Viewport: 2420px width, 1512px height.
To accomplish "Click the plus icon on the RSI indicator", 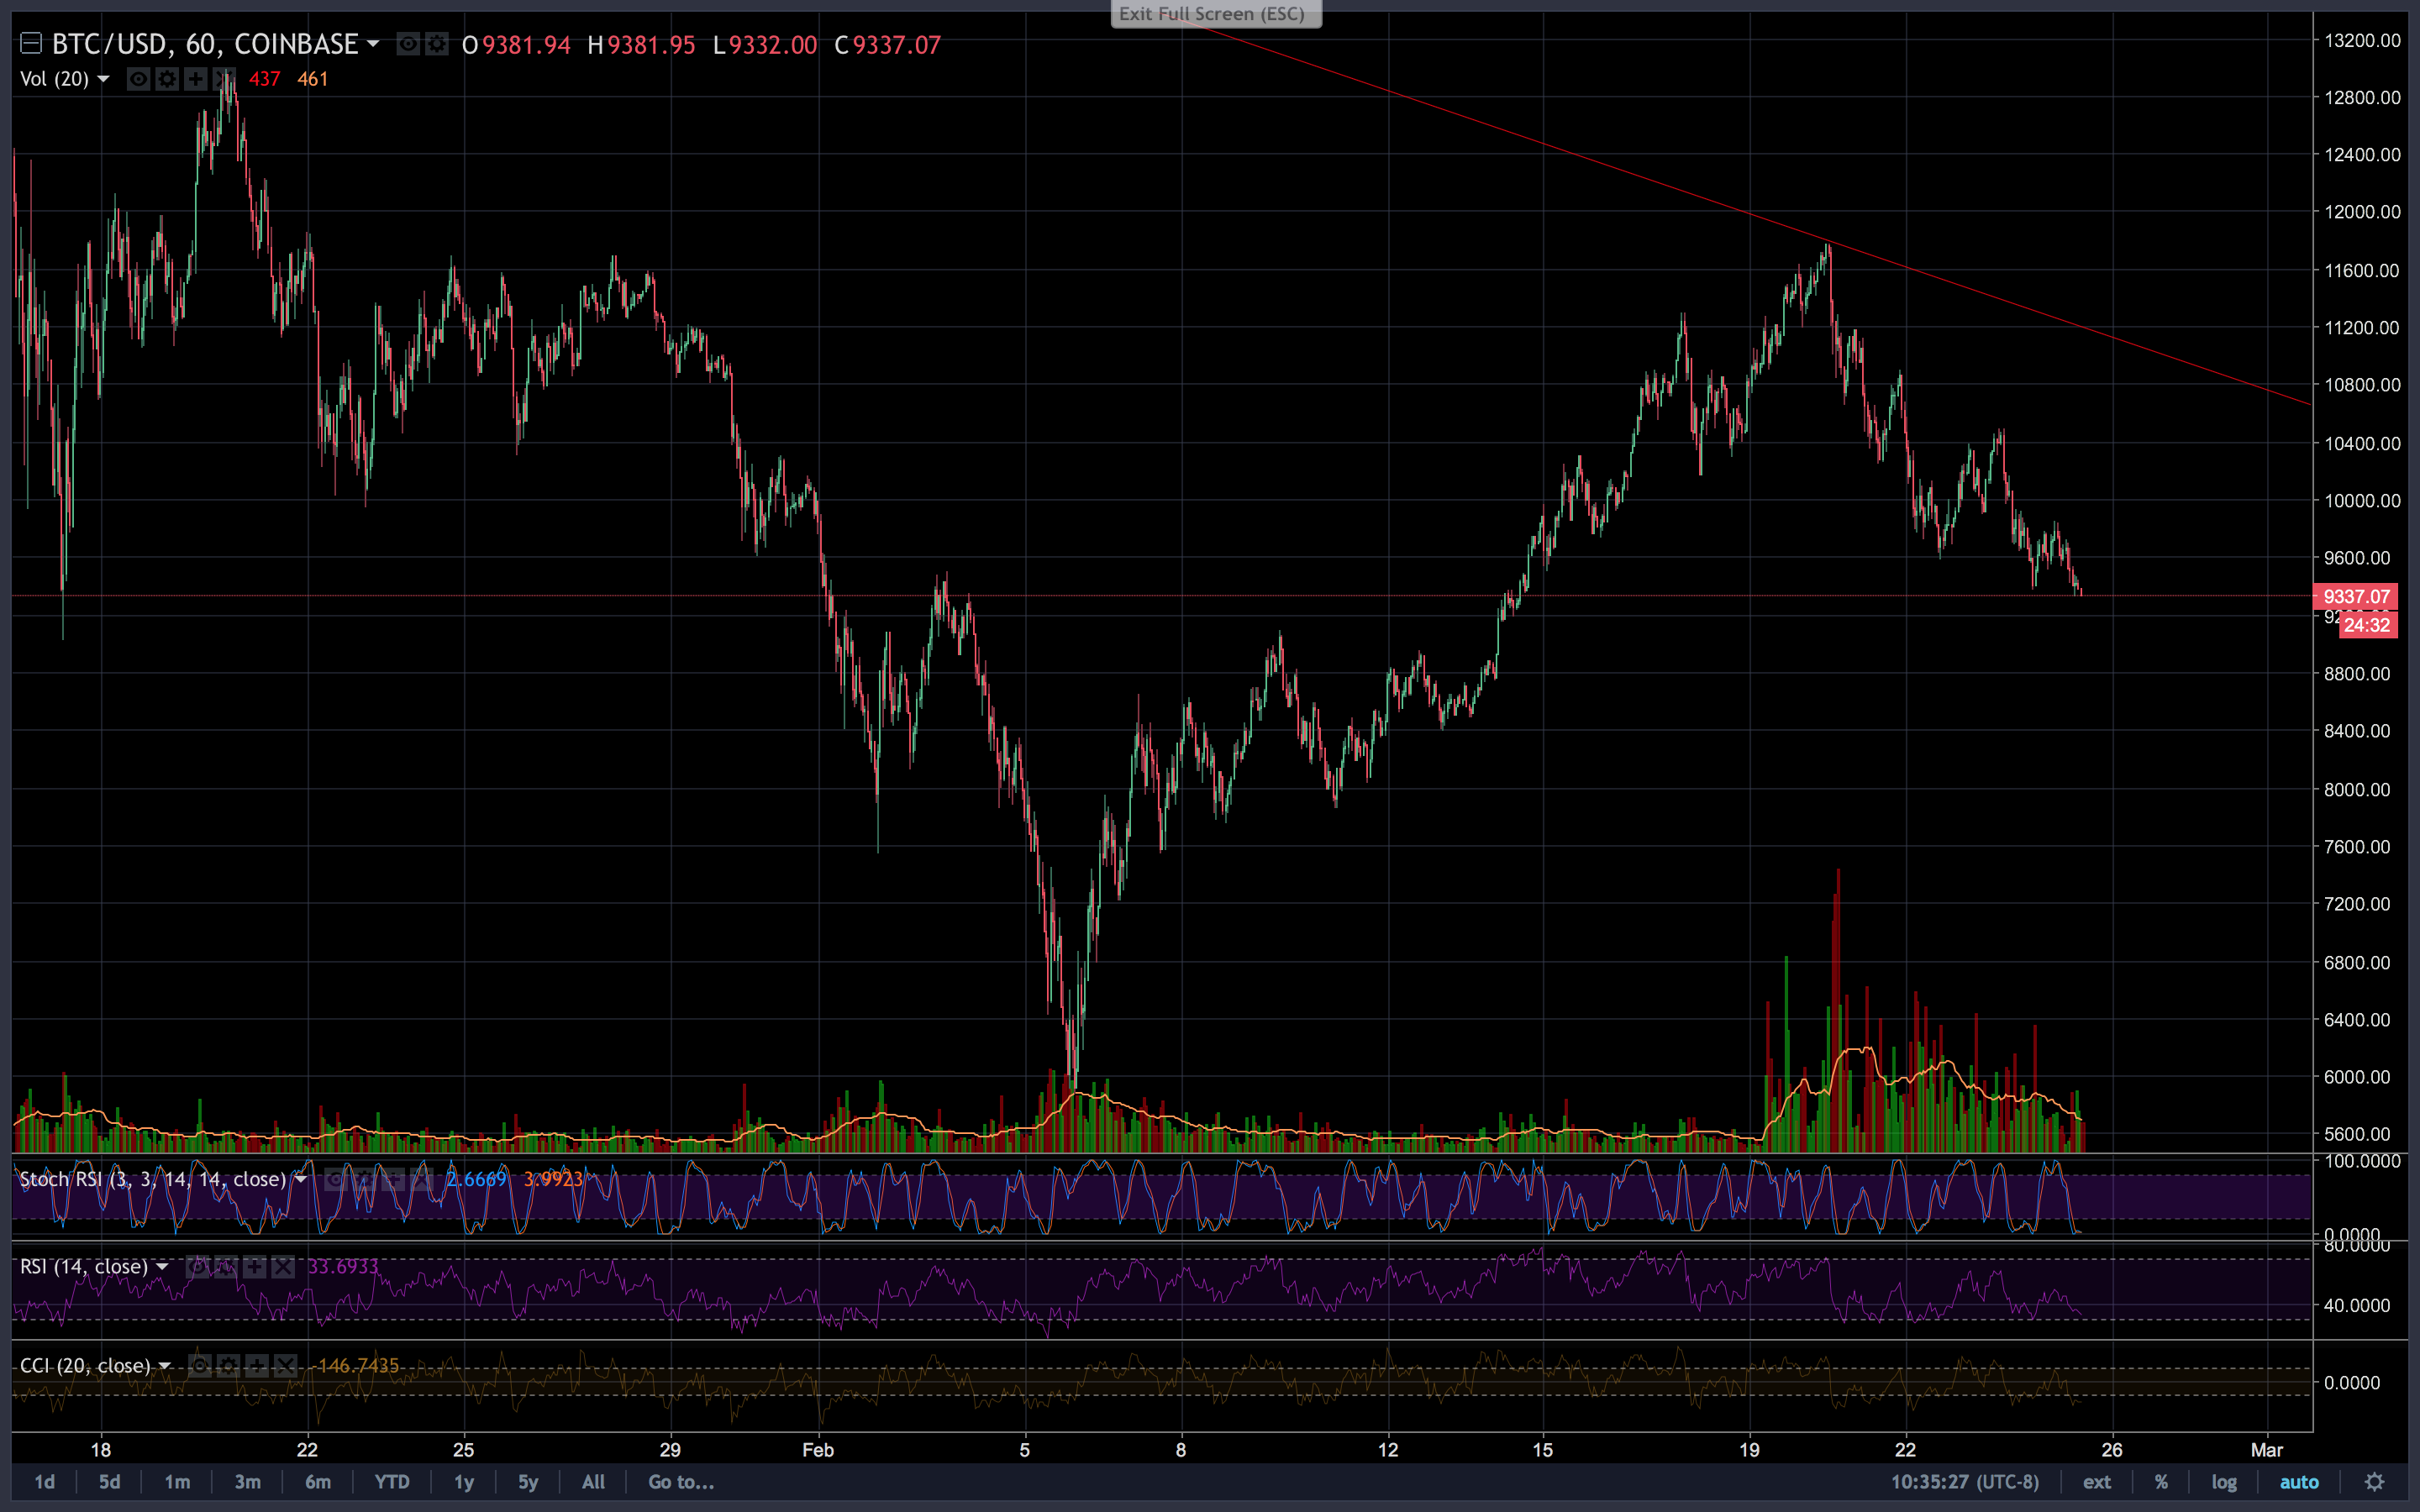I will [255, 1267].
